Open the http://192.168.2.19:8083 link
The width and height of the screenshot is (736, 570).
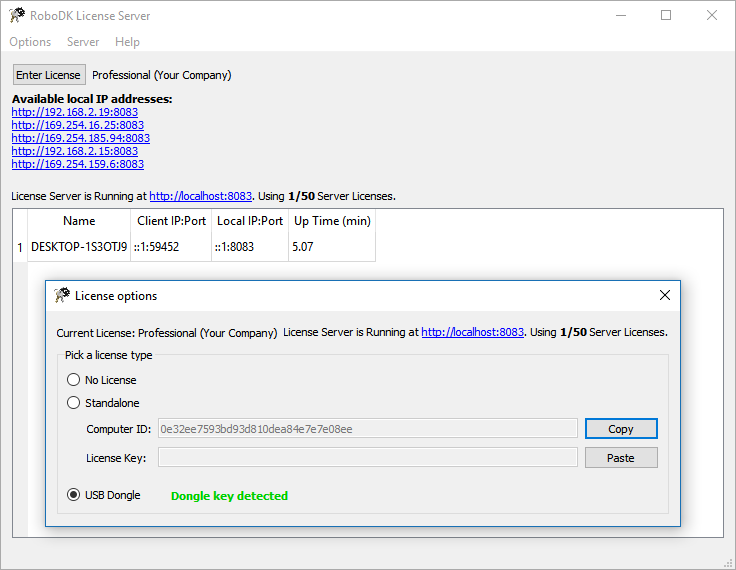pyautogui.click(x=75, y=113)
